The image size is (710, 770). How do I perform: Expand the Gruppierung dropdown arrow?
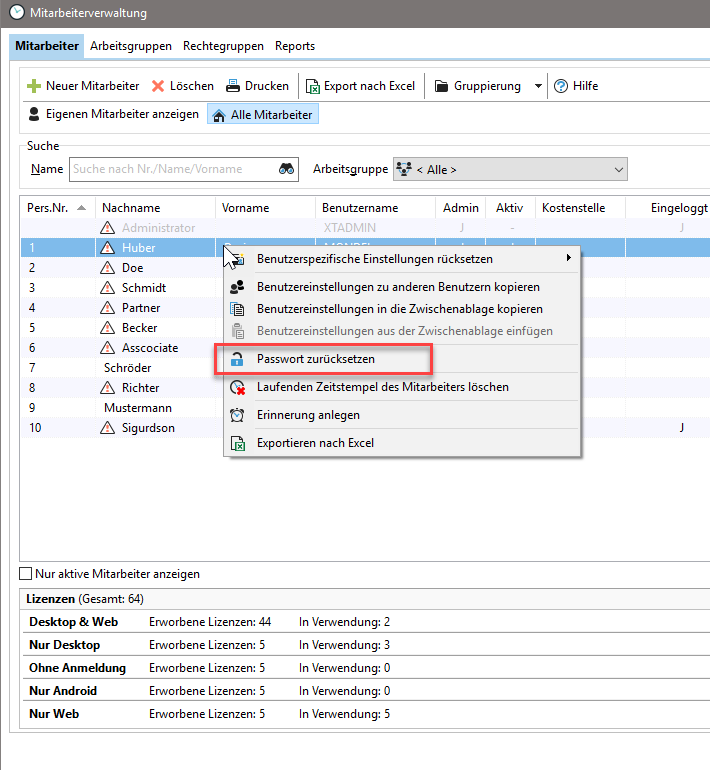(x=538, y=86)
